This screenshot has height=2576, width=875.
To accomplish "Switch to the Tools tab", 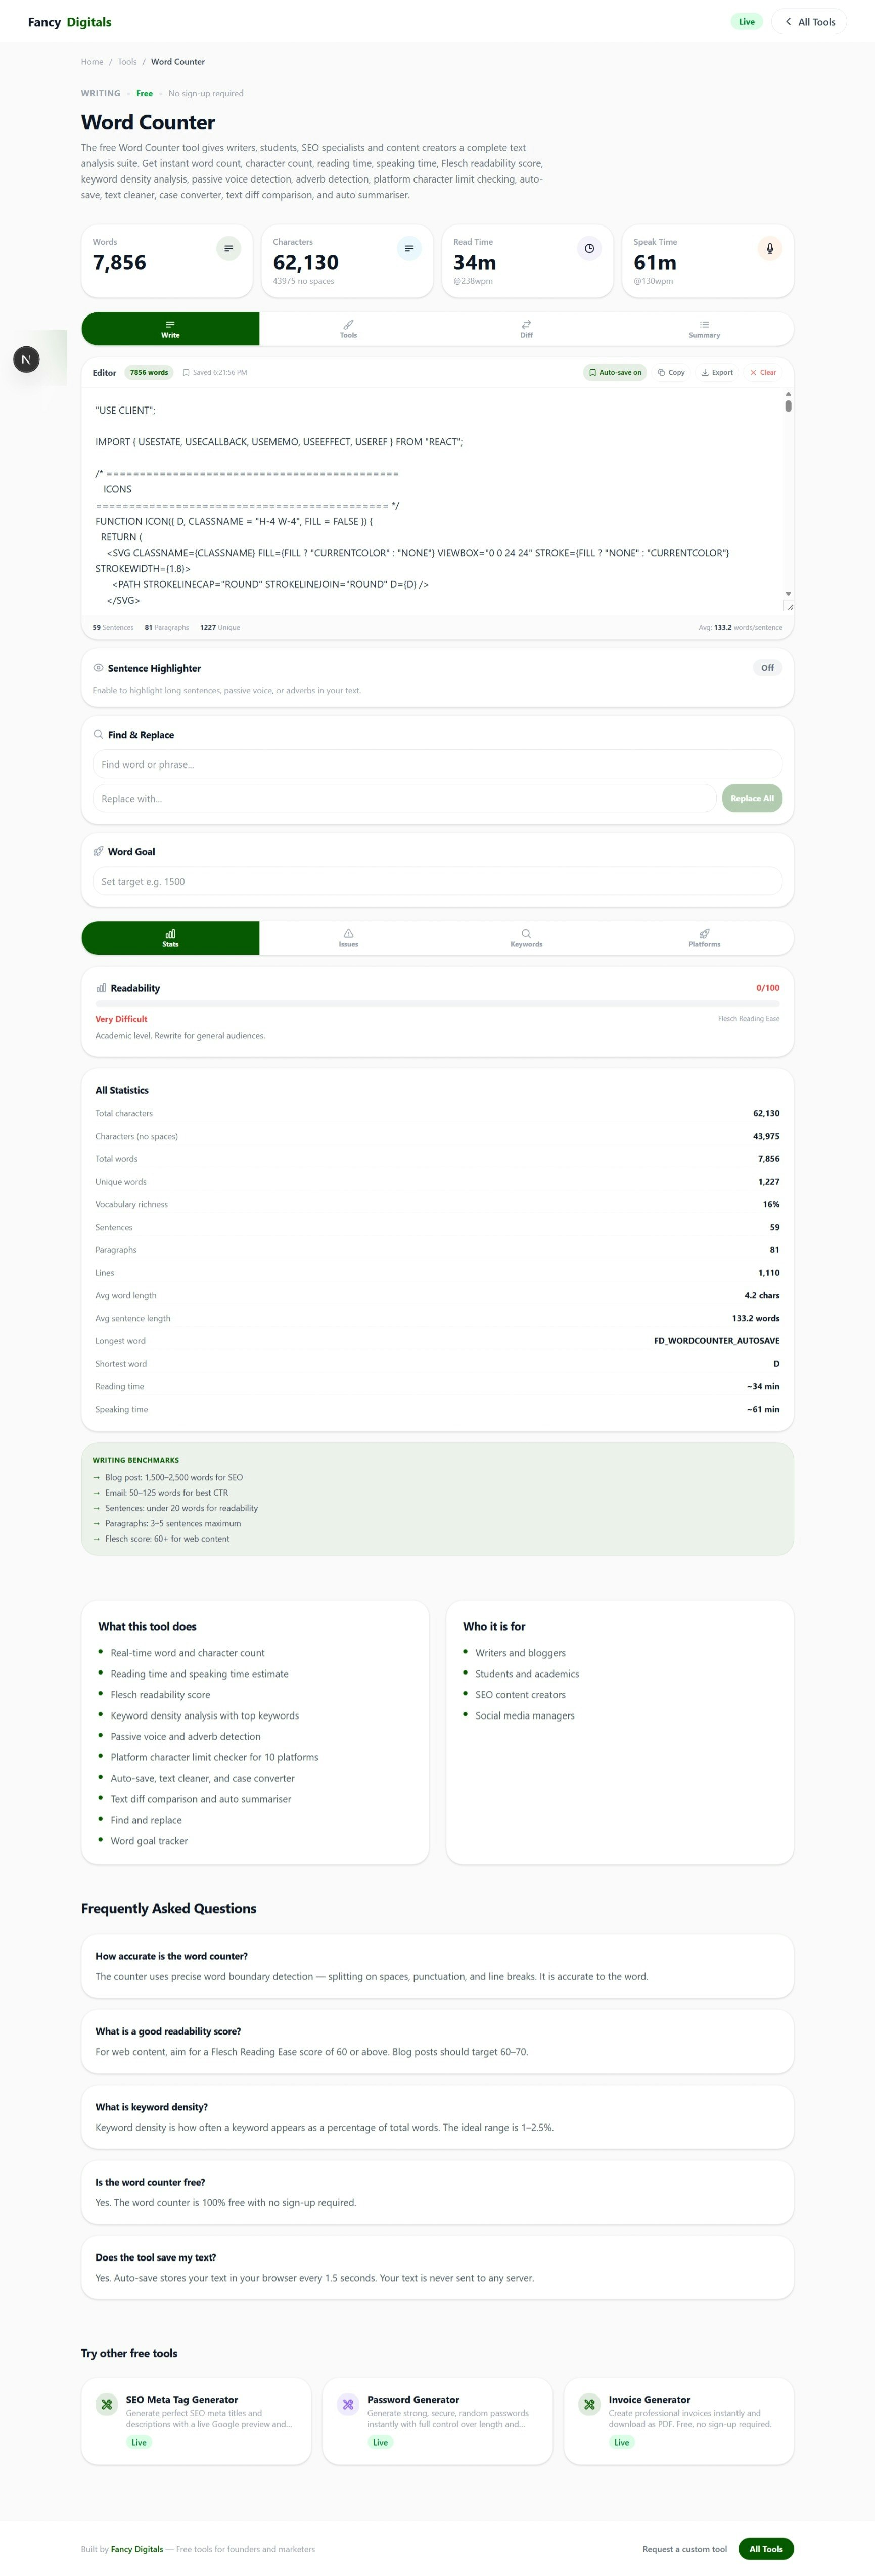I will tap(348, 329).
